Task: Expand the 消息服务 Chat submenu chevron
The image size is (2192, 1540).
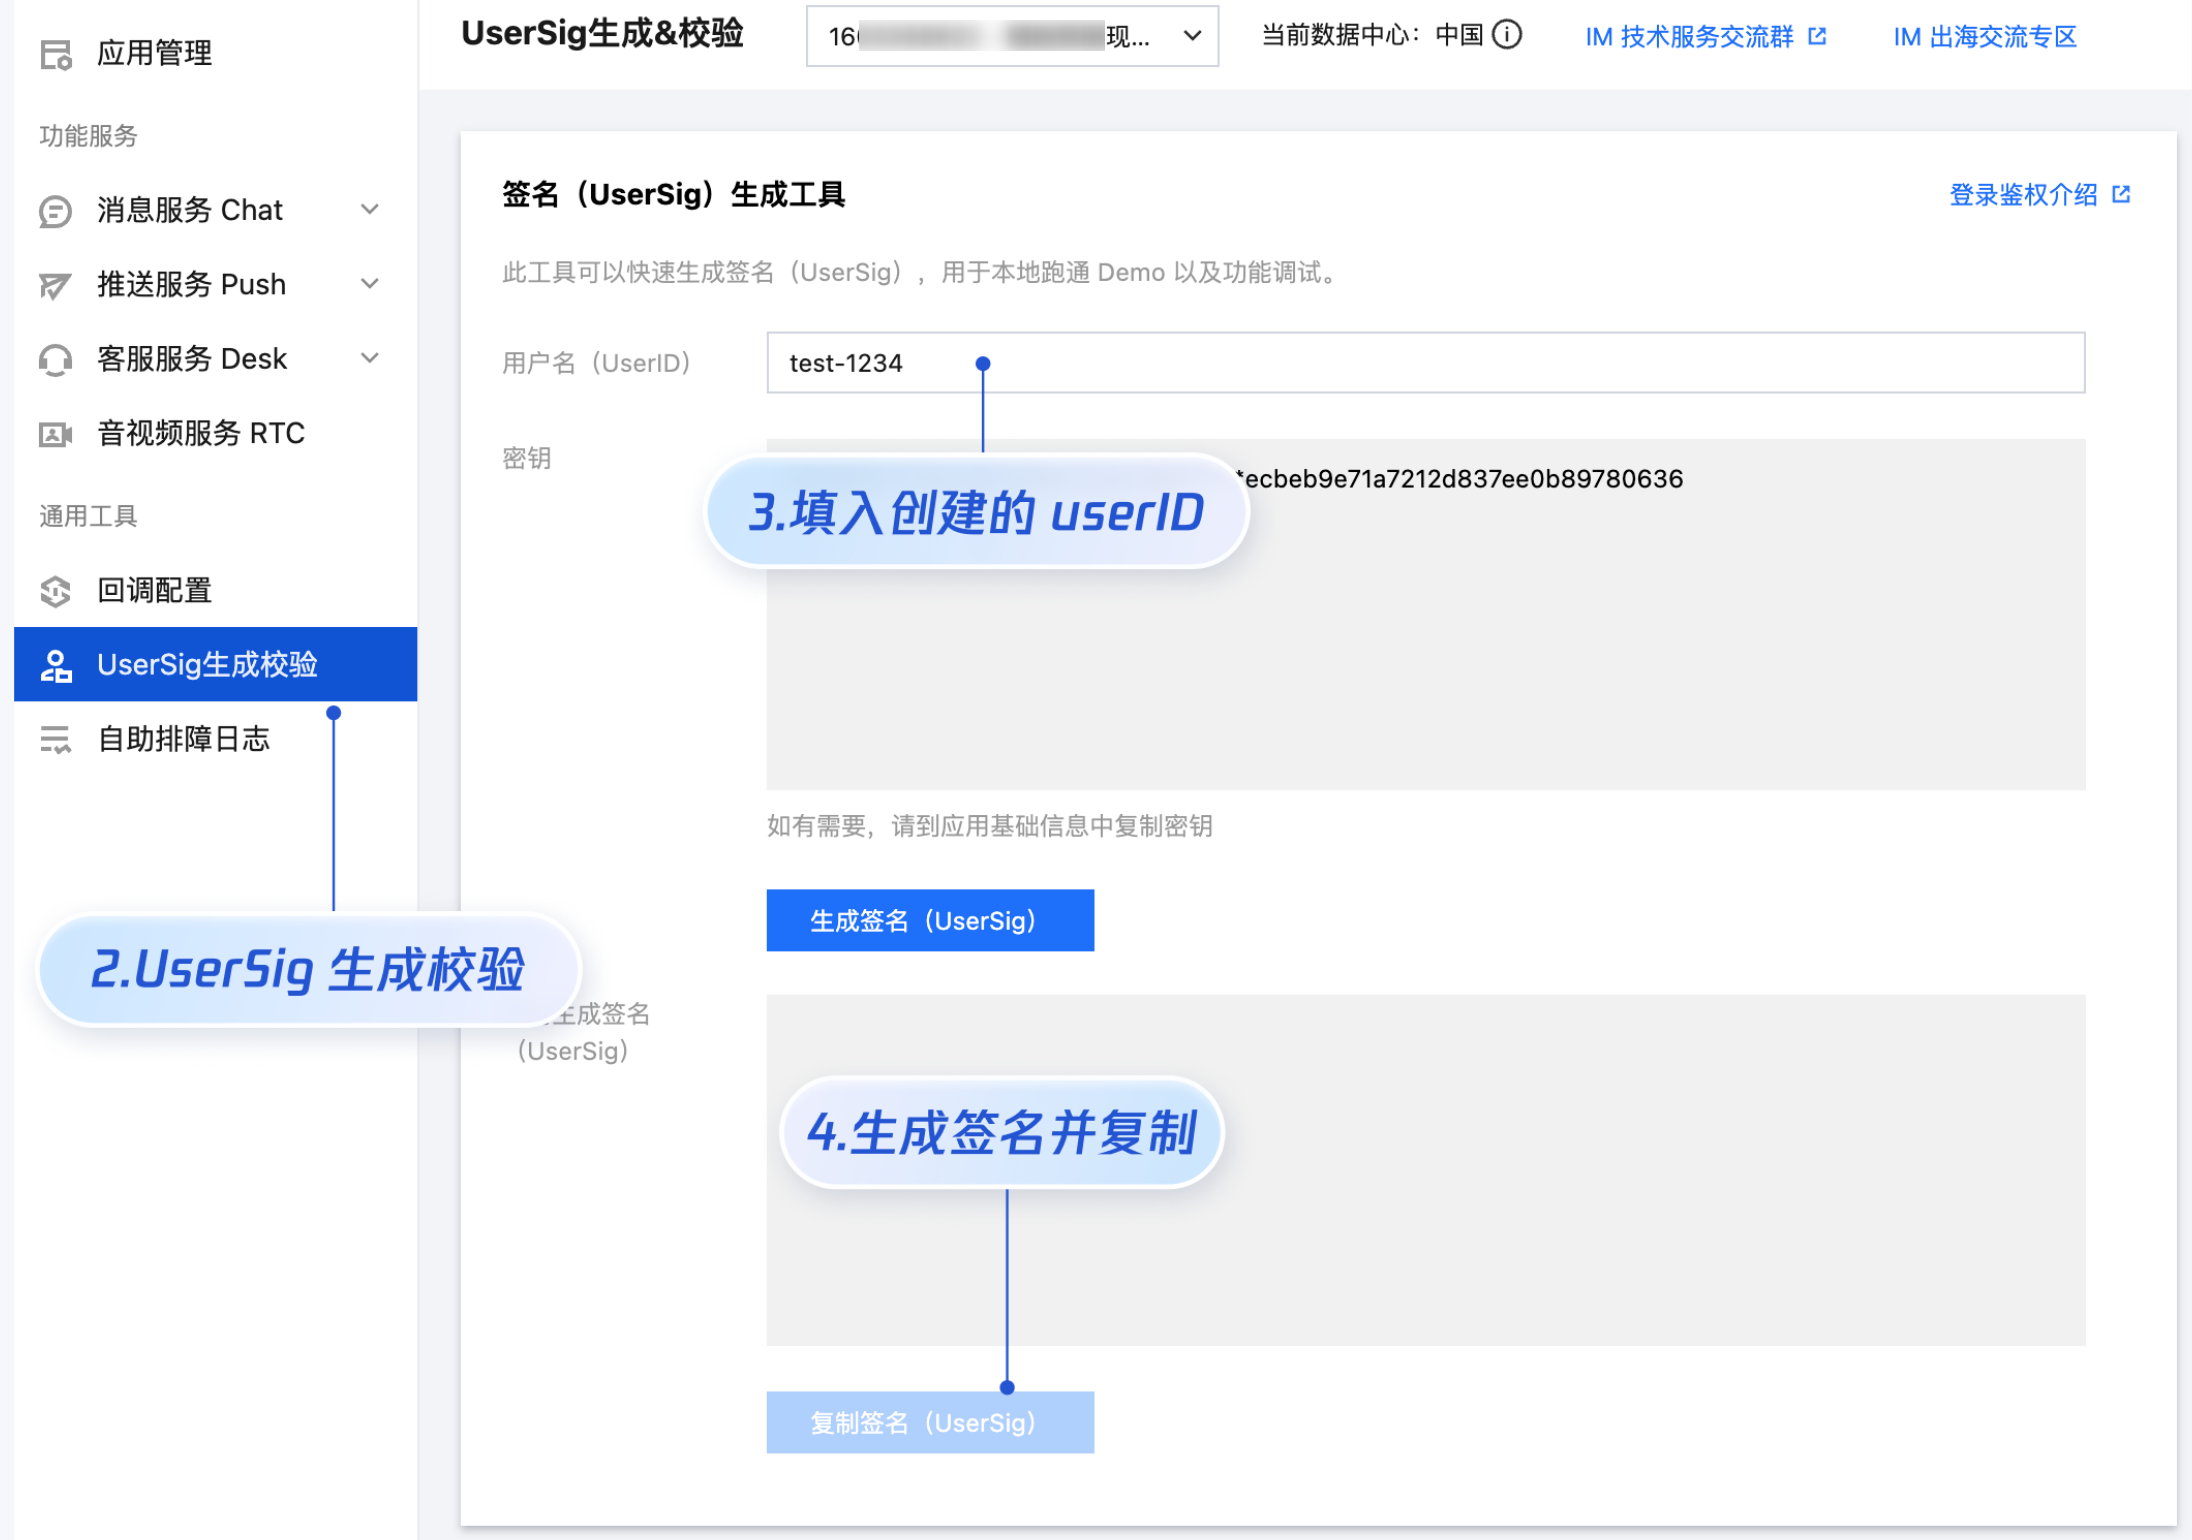Action: [370, 210]
